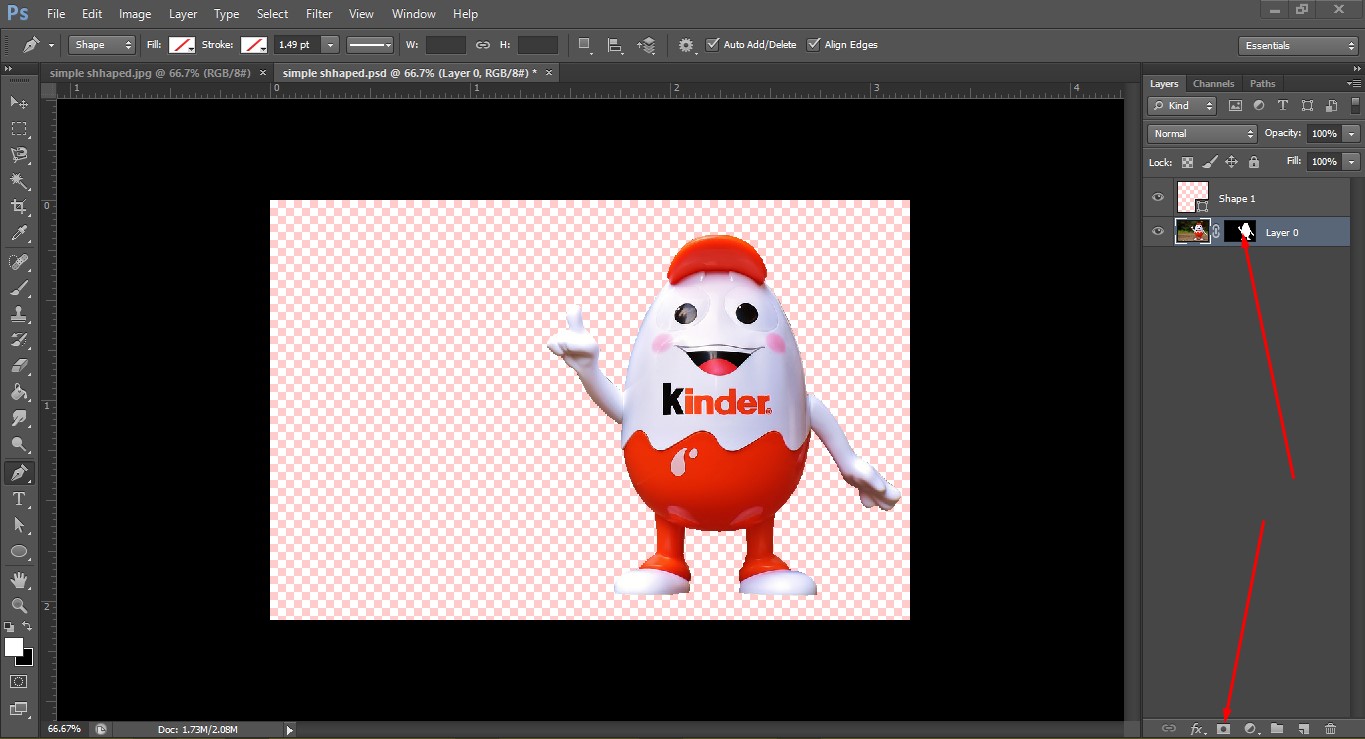Open the Essentials workspace dropdown
The image size is (1365, 739).
(x=1298, y=45)
